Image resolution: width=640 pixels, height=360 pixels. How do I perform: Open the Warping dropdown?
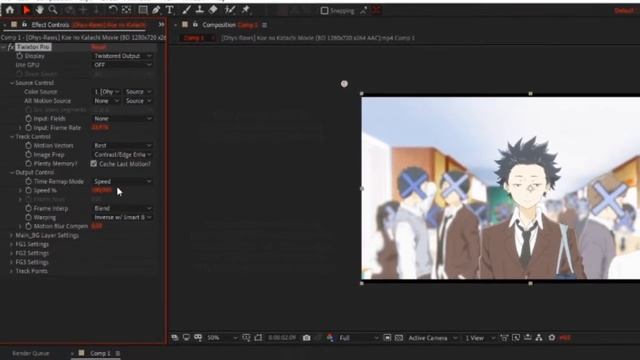122,217
